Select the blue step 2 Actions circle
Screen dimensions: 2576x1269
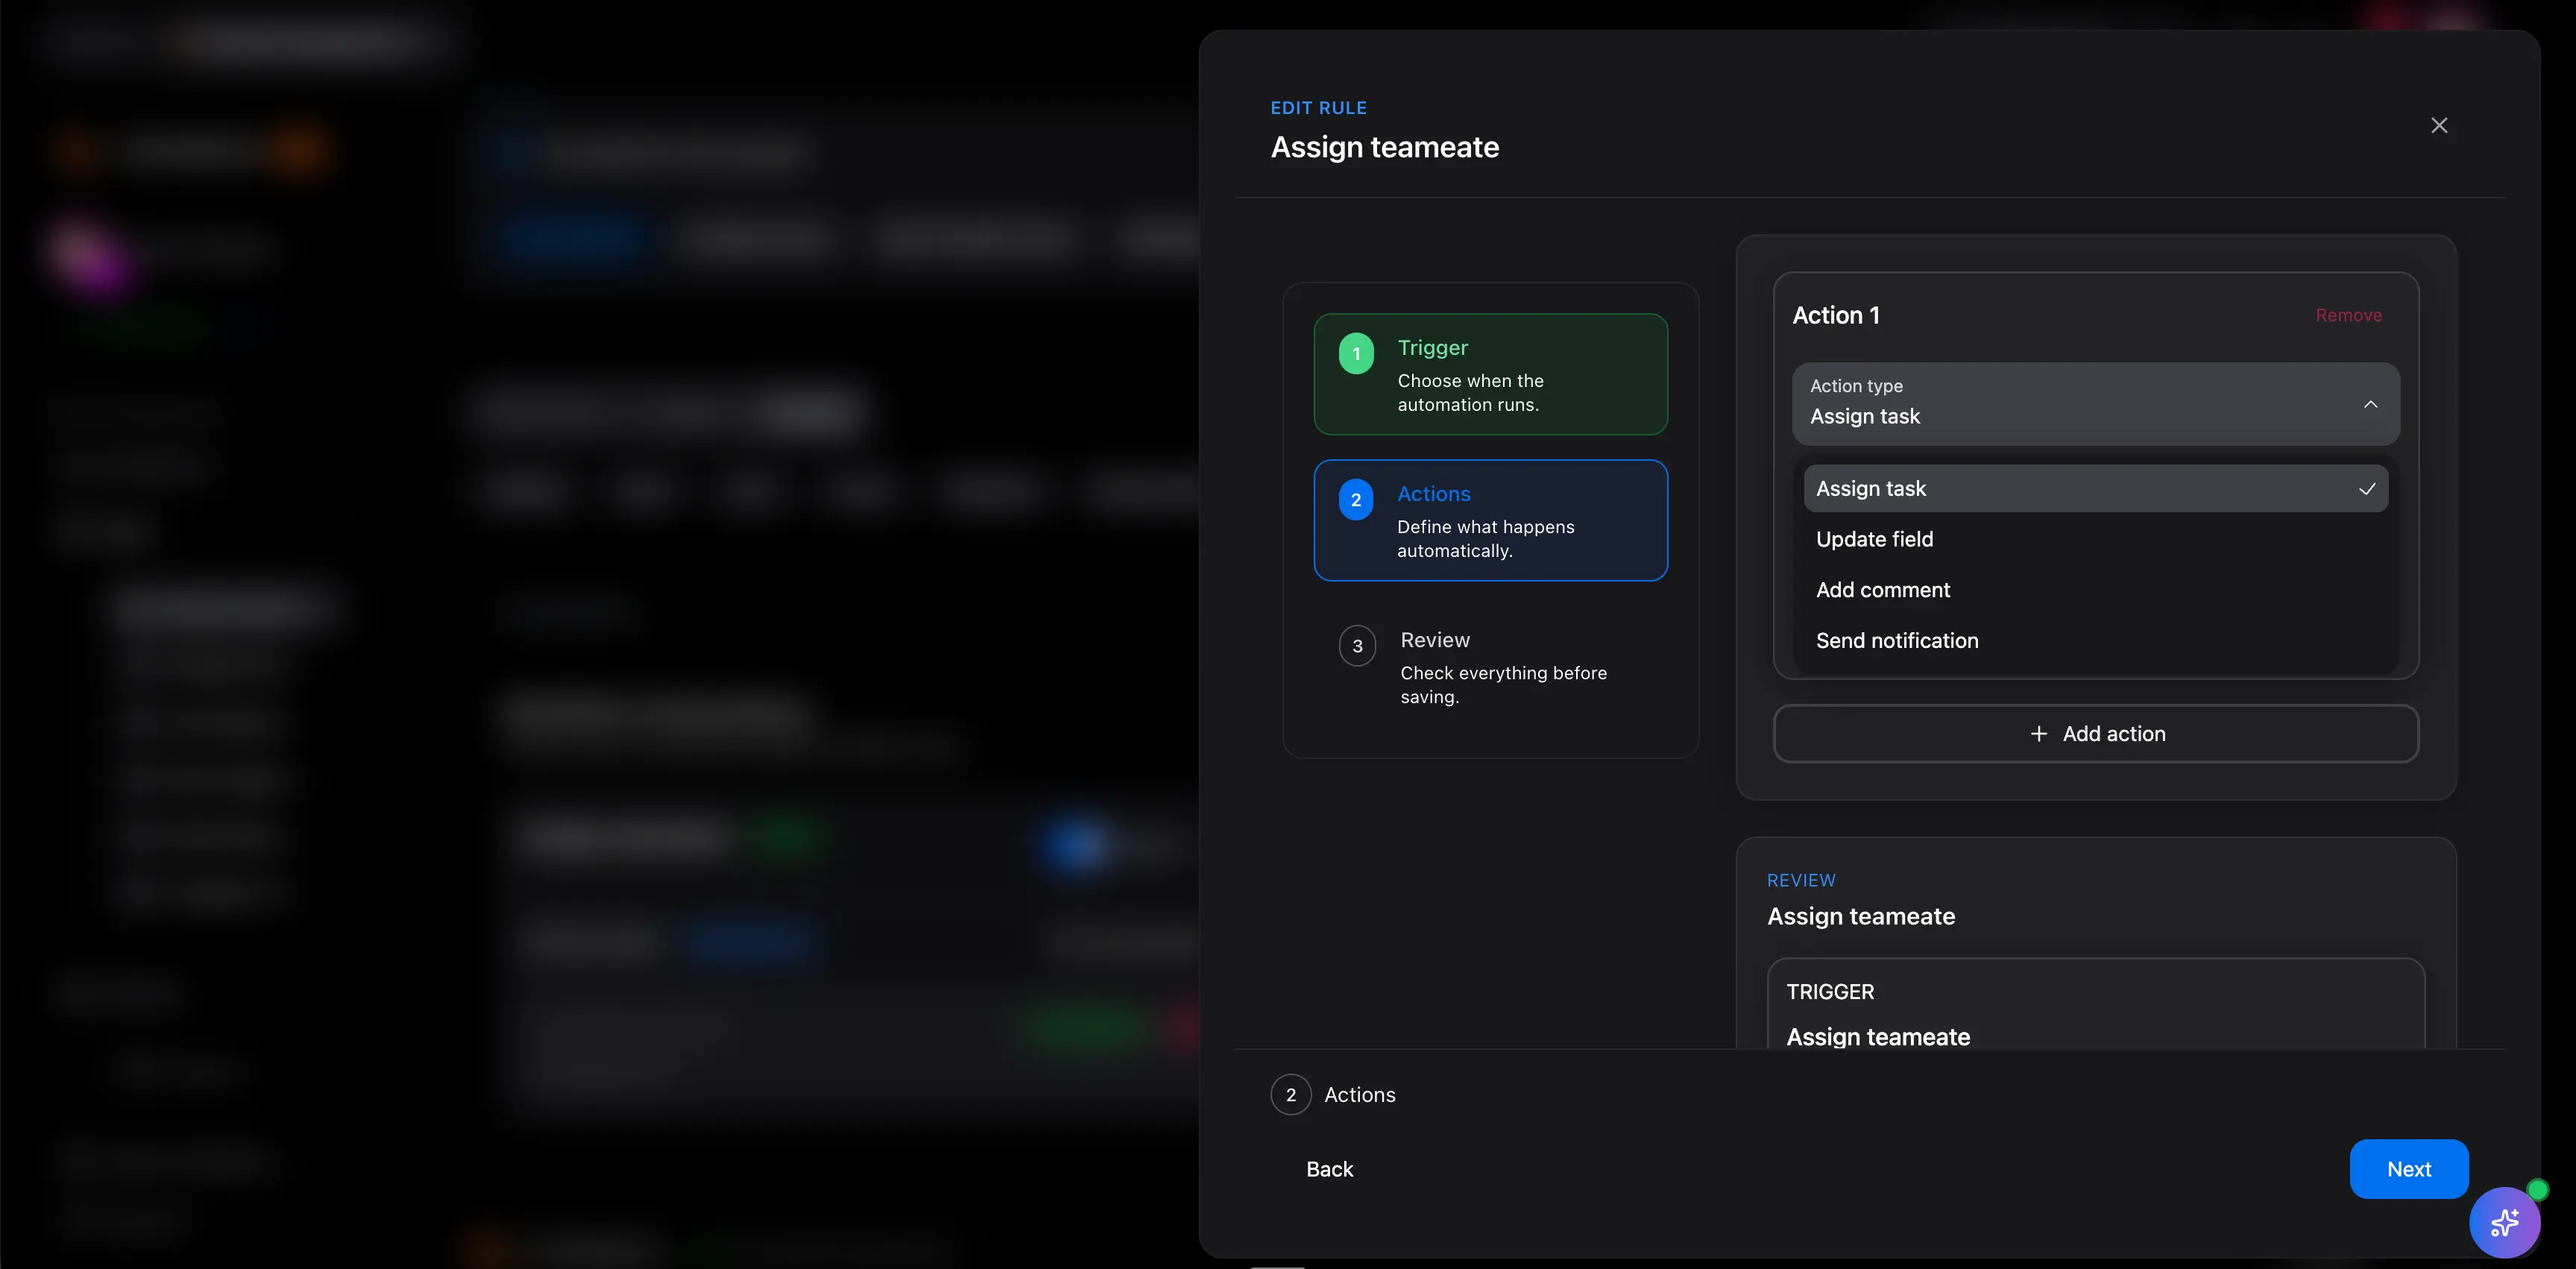[1356, 499]
